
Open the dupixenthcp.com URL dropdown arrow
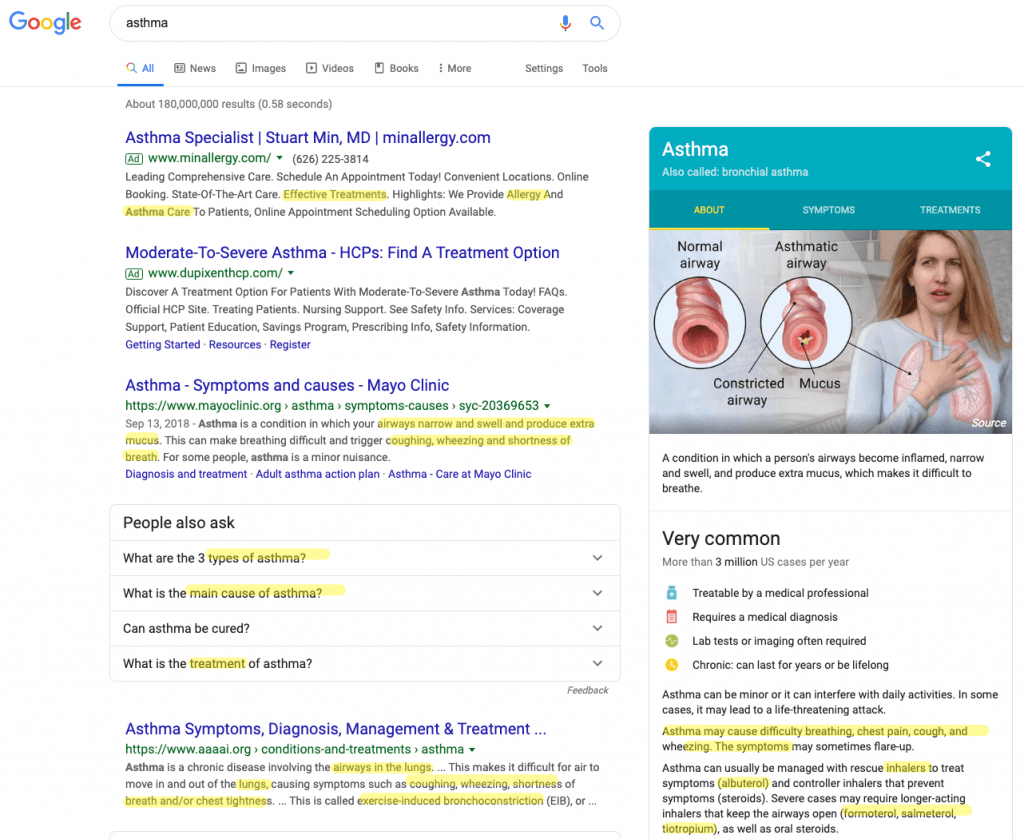point(291,273)
